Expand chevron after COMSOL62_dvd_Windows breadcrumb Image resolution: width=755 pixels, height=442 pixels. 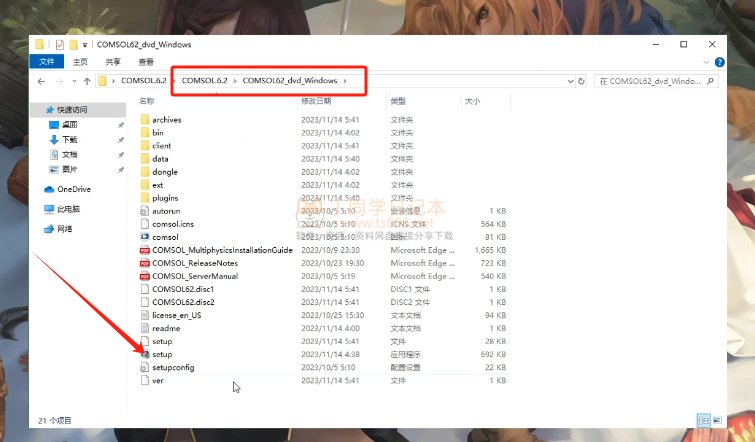(345, 80)
